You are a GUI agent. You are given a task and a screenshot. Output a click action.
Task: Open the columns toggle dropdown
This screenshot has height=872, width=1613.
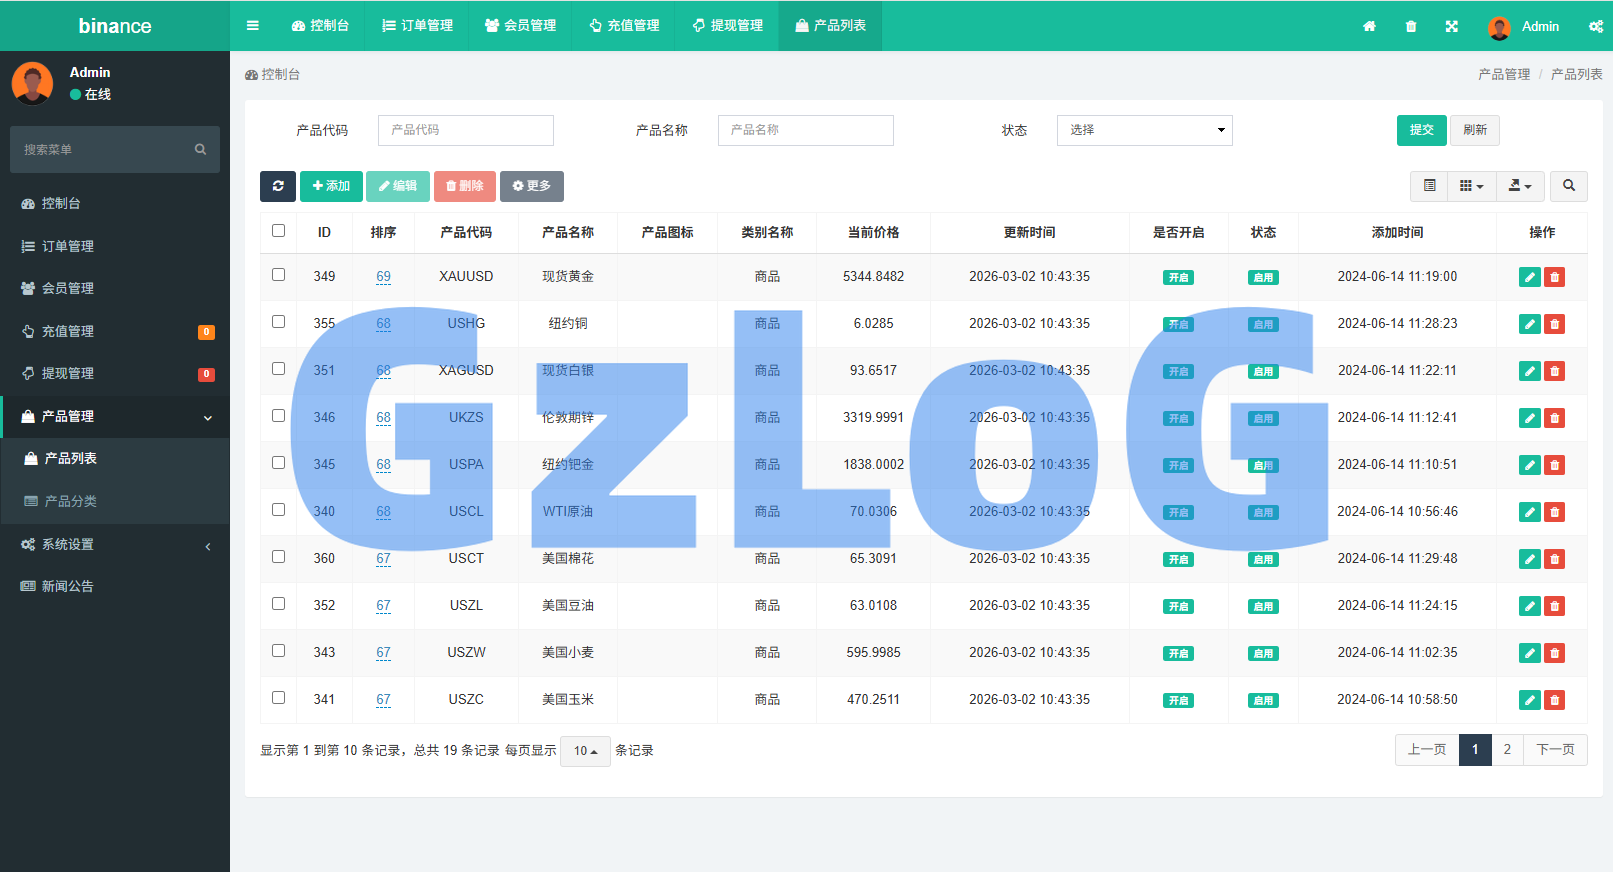(1472, 186)
